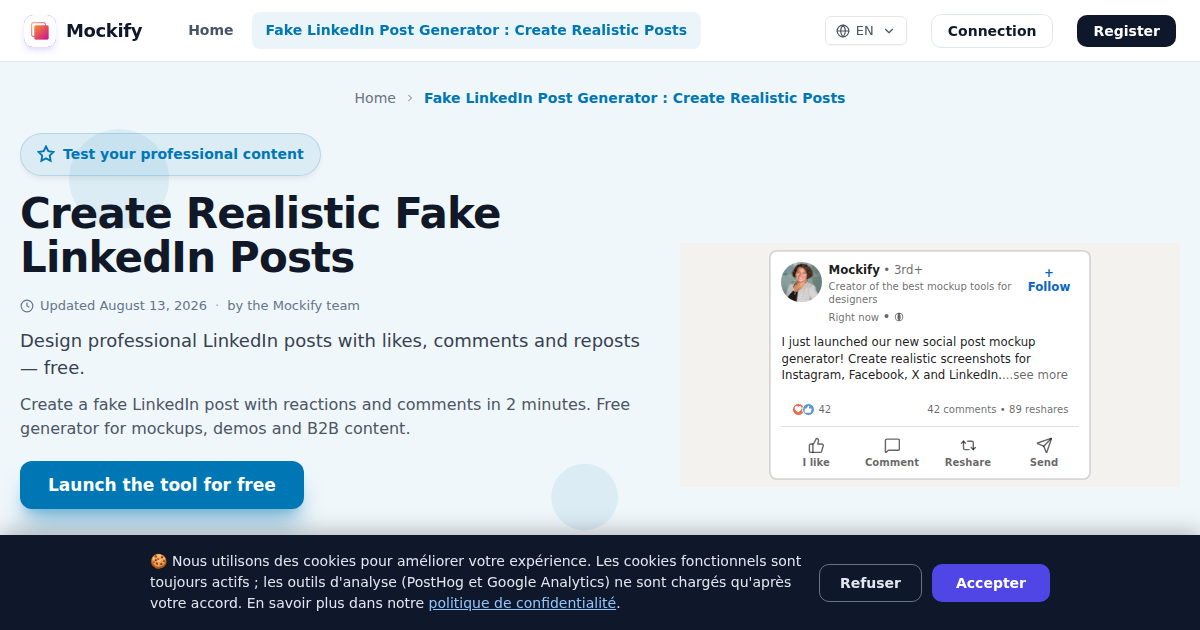The height and width of the screenshot is (630, 1200).
Task: Accept cookies with Accepter button
Action: click(x=991, y=583)
